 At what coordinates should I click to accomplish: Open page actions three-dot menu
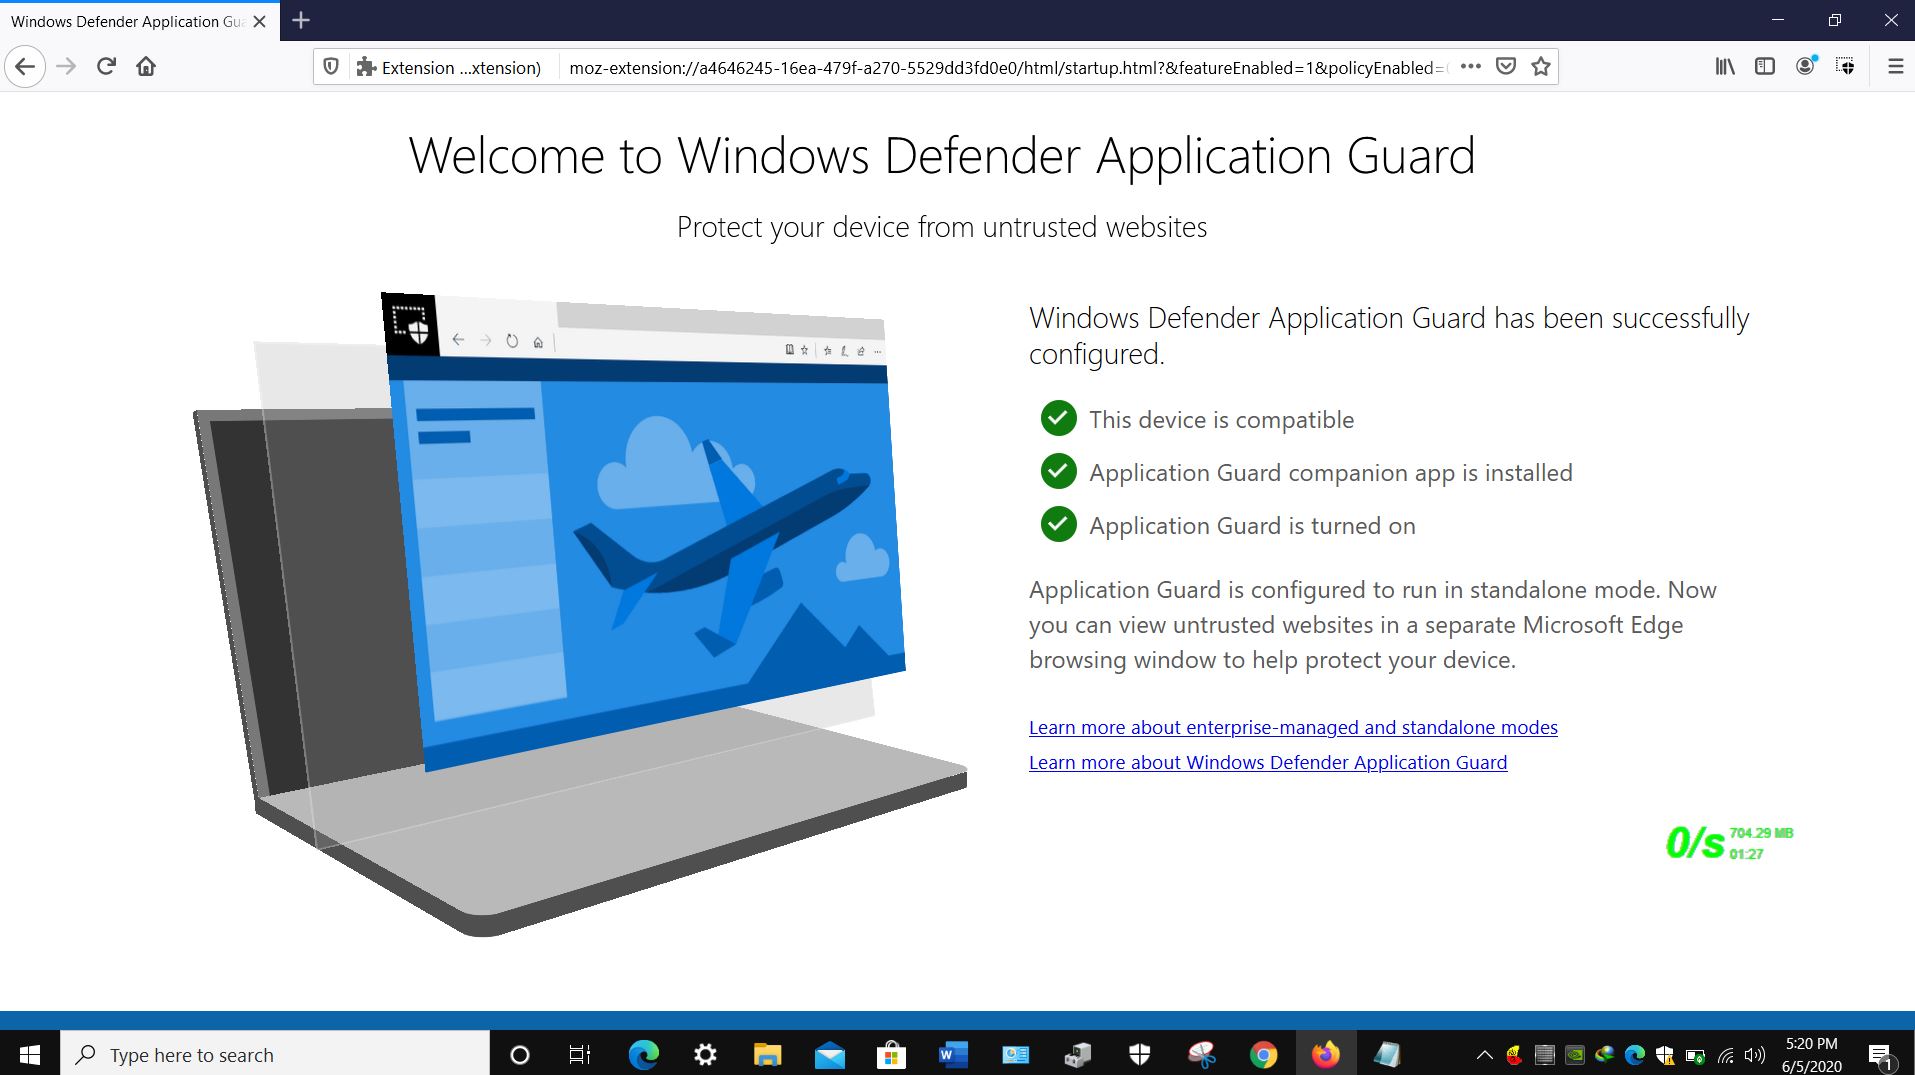pos(1470,67)
